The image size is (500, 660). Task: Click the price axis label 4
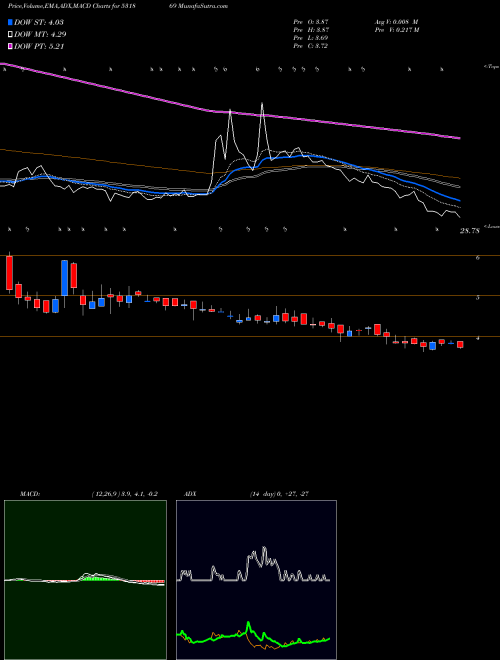[x=478, y=338]
